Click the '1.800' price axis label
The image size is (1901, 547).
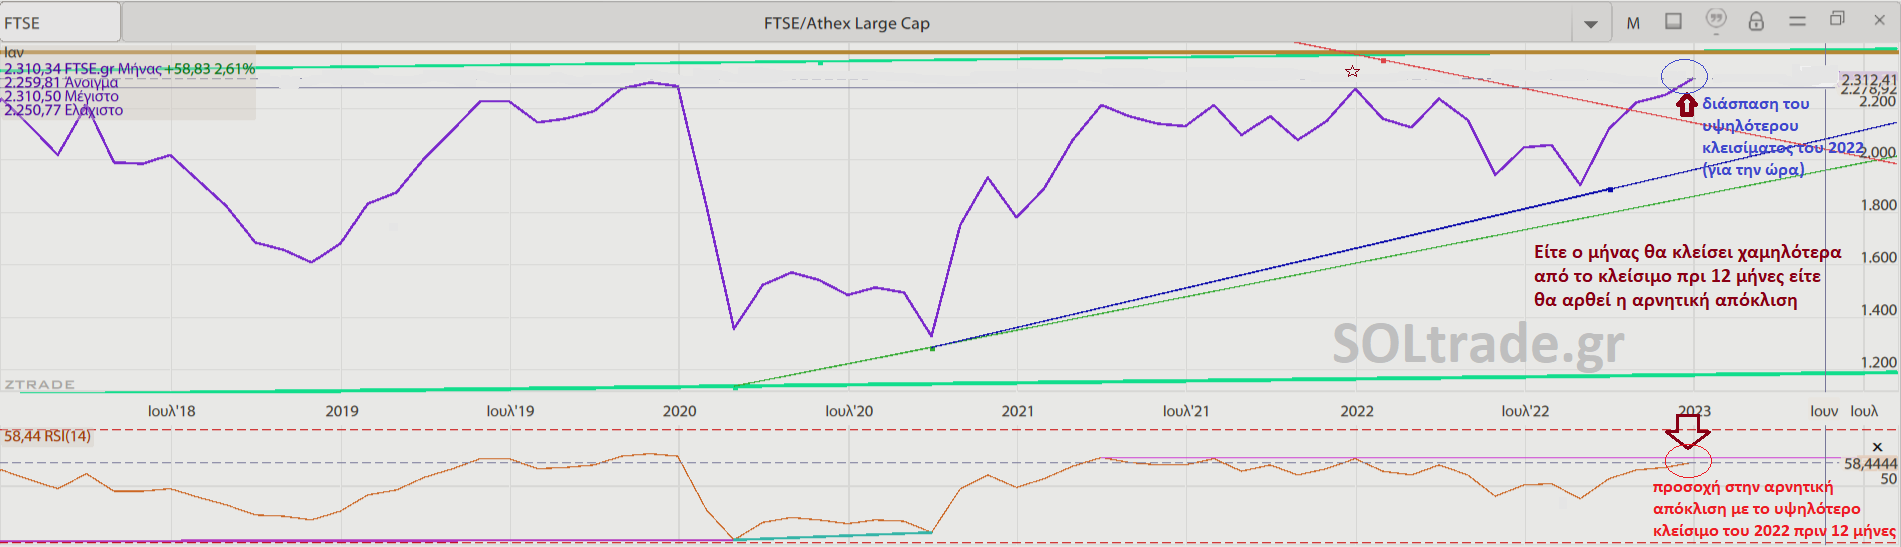tap(1878, 205)
